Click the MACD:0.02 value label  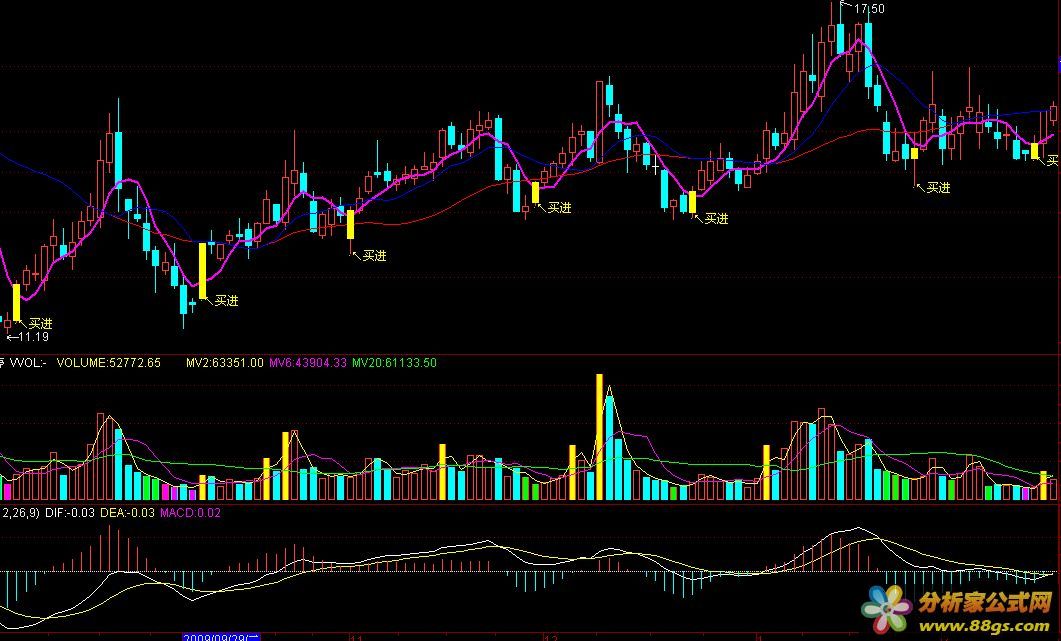pyautogui.click(x=190, y=513)
